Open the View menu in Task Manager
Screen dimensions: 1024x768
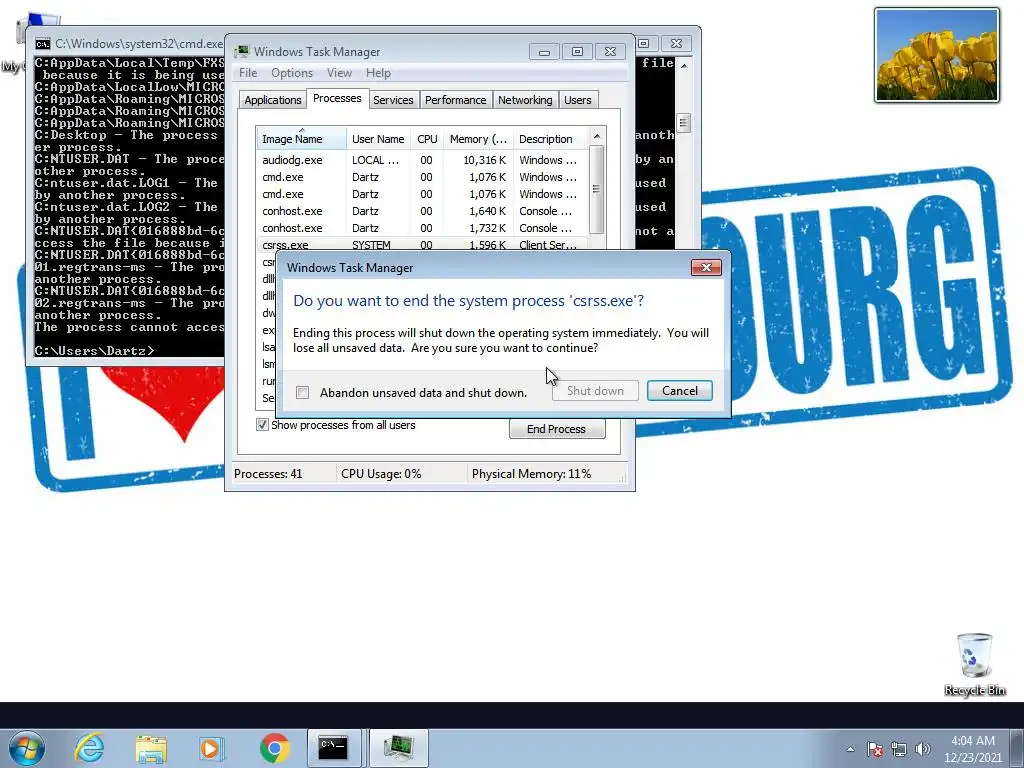(x=339, y=73)
